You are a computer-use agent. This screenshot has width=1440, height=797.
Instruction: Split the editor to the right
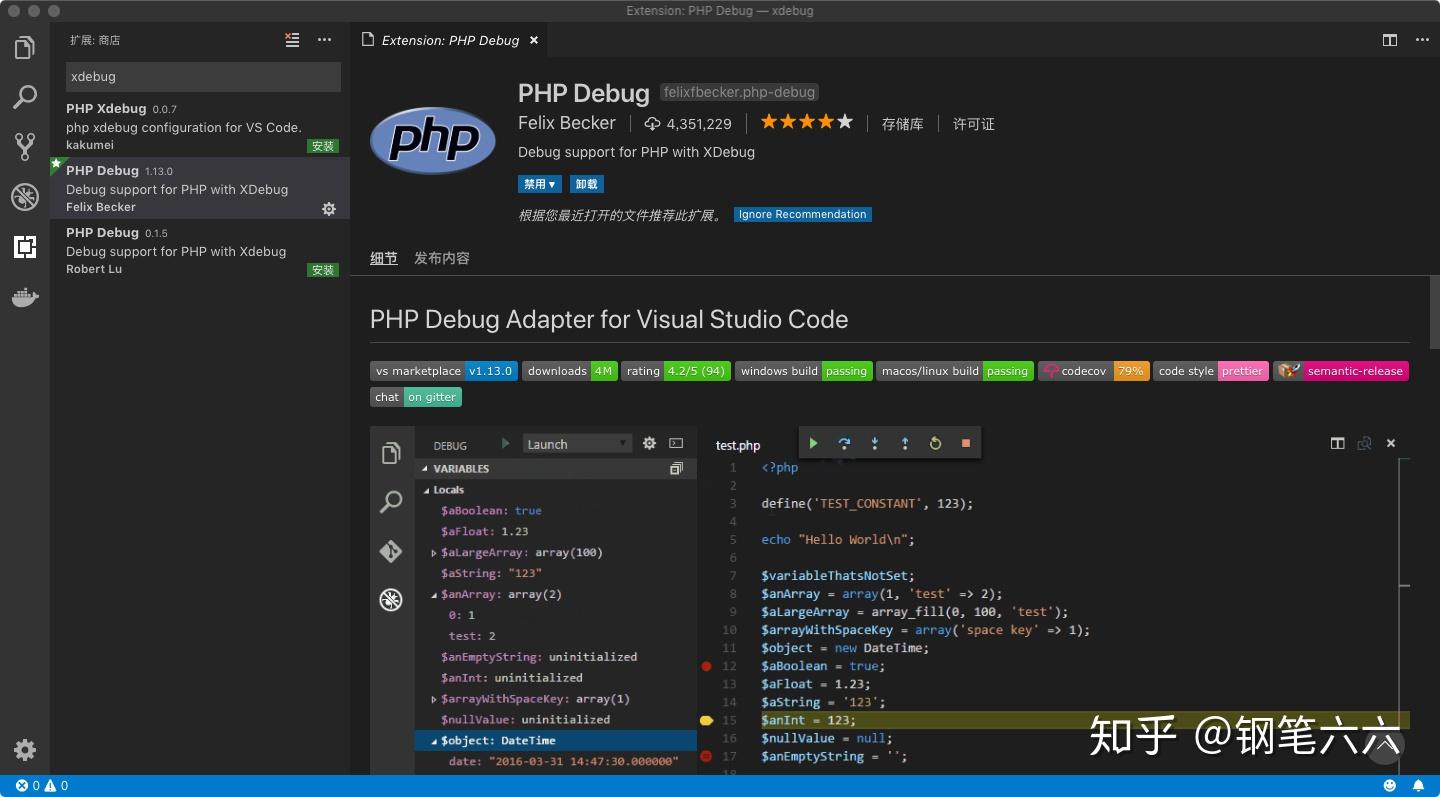pyautogui.click(x=1390, y=40)
